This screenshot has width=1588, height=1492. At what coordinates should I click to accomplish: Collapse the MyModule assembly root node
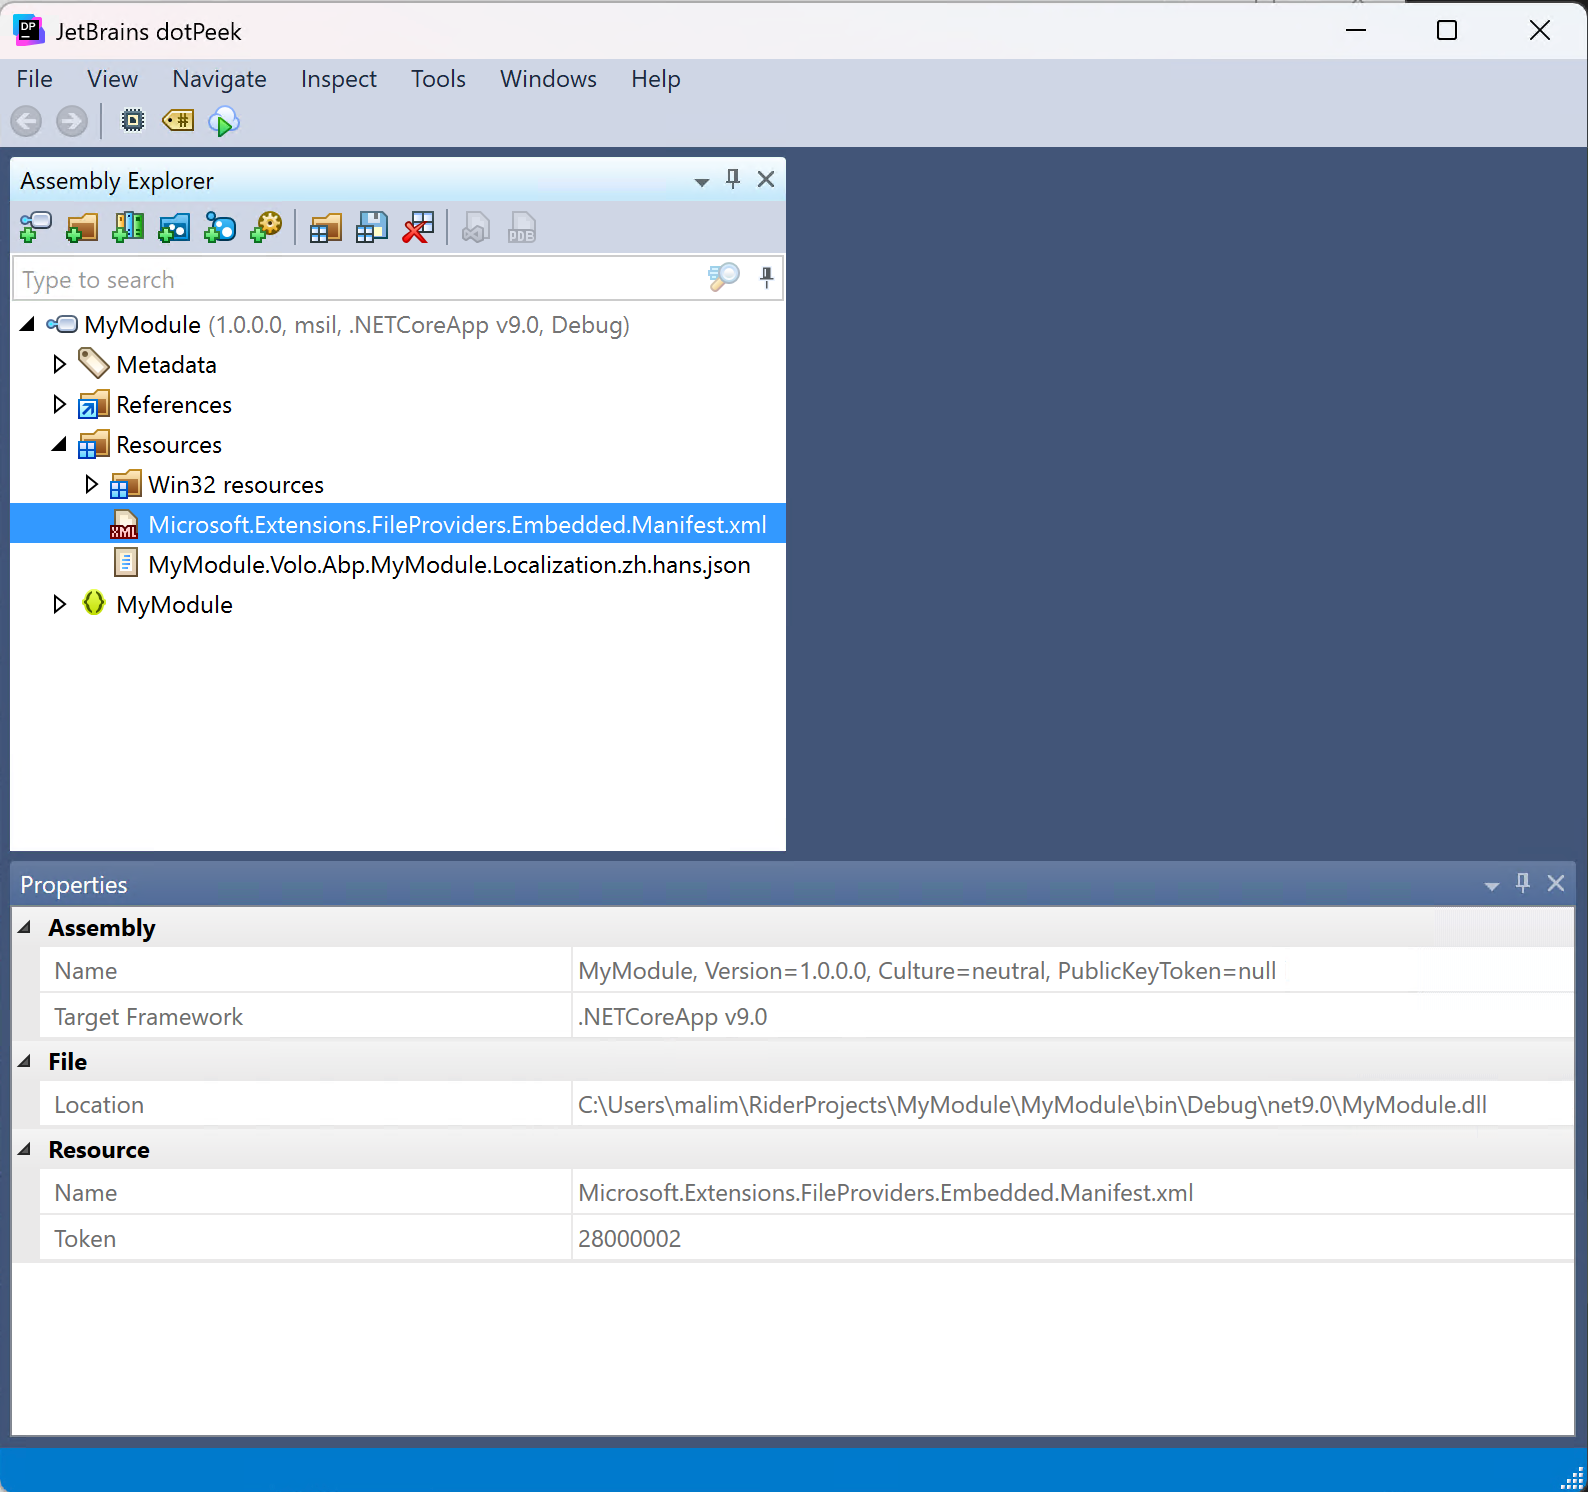pos(28,324)
